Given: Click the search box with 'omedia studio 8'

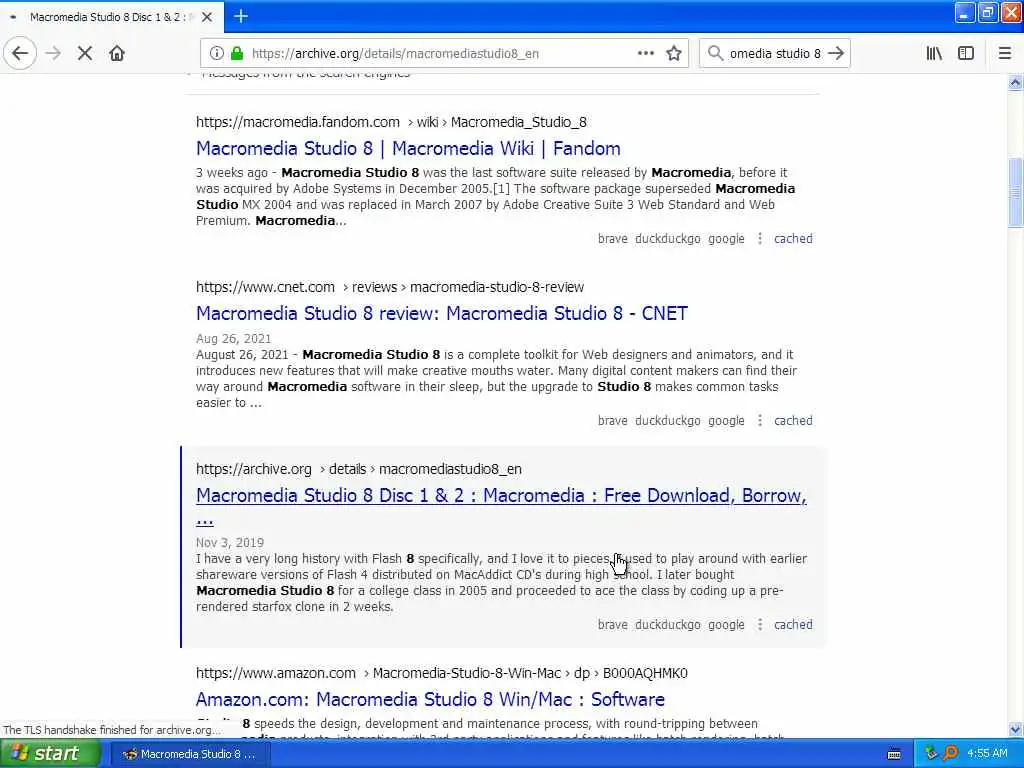Looking at the screenshot, I should pyautogui.click(x=775, y=54).
